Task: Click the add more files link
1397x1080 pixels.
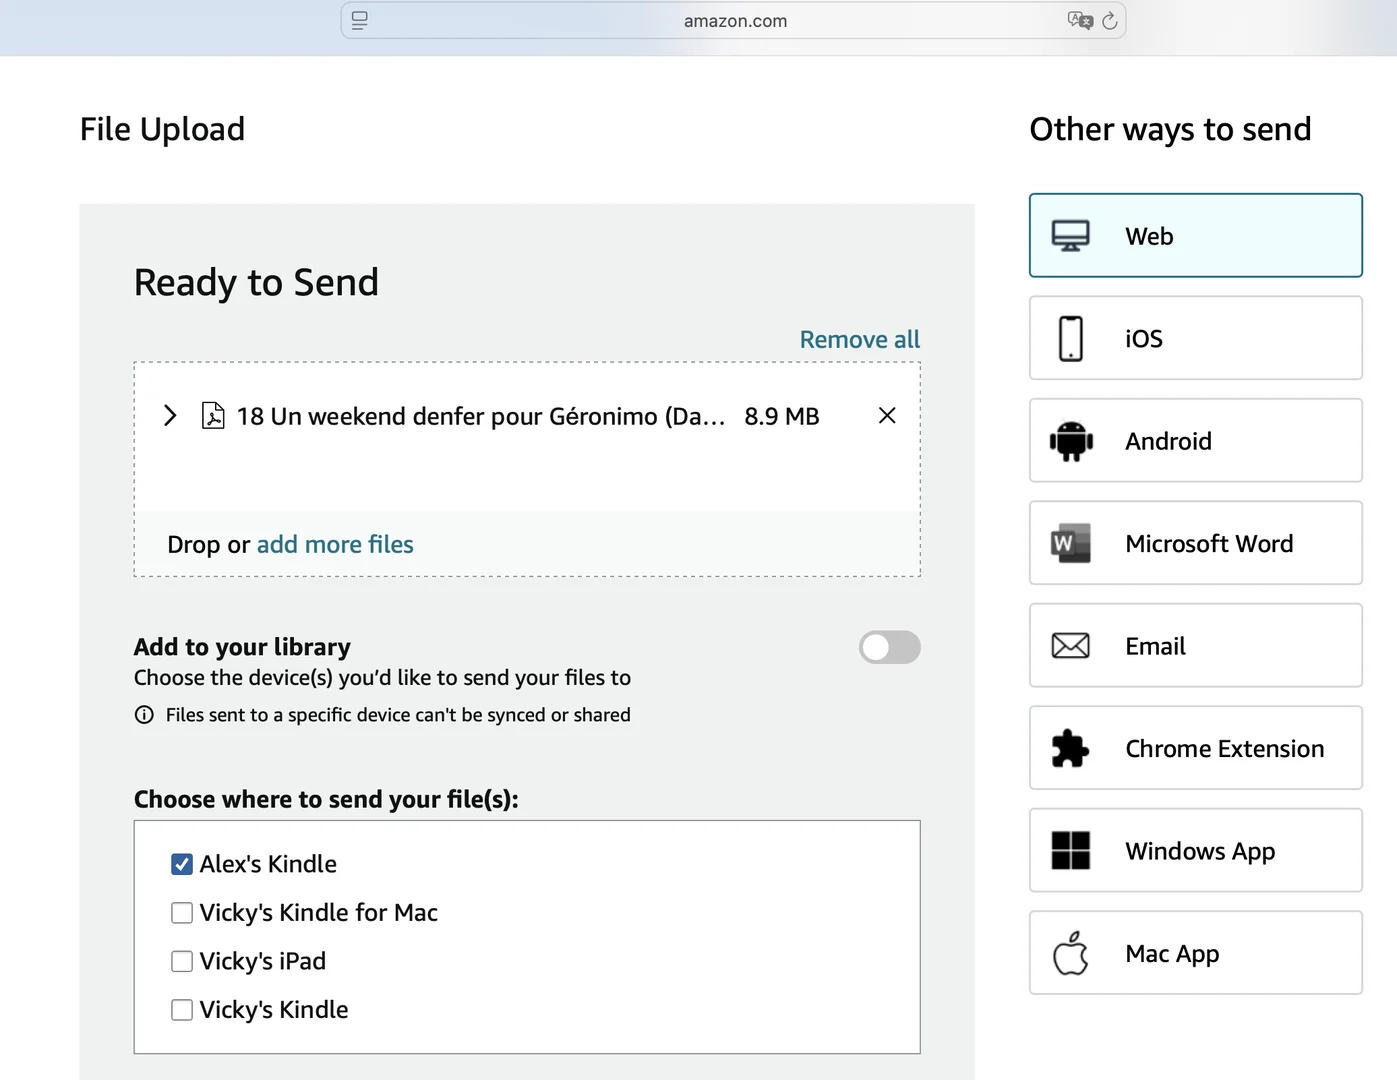Action: pos(335,544)
